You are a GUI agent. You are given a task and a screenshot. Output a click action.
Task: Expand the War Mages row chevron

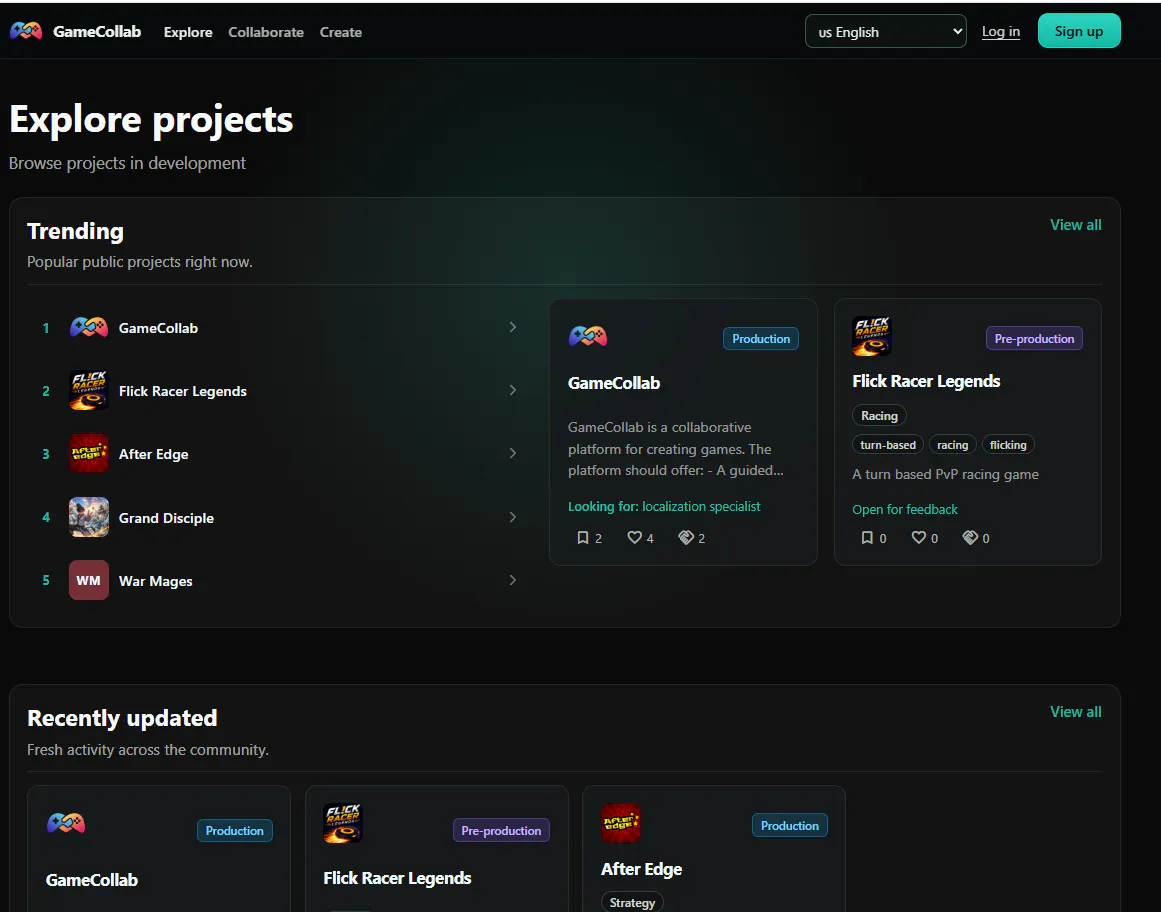(x=512, y=580)
